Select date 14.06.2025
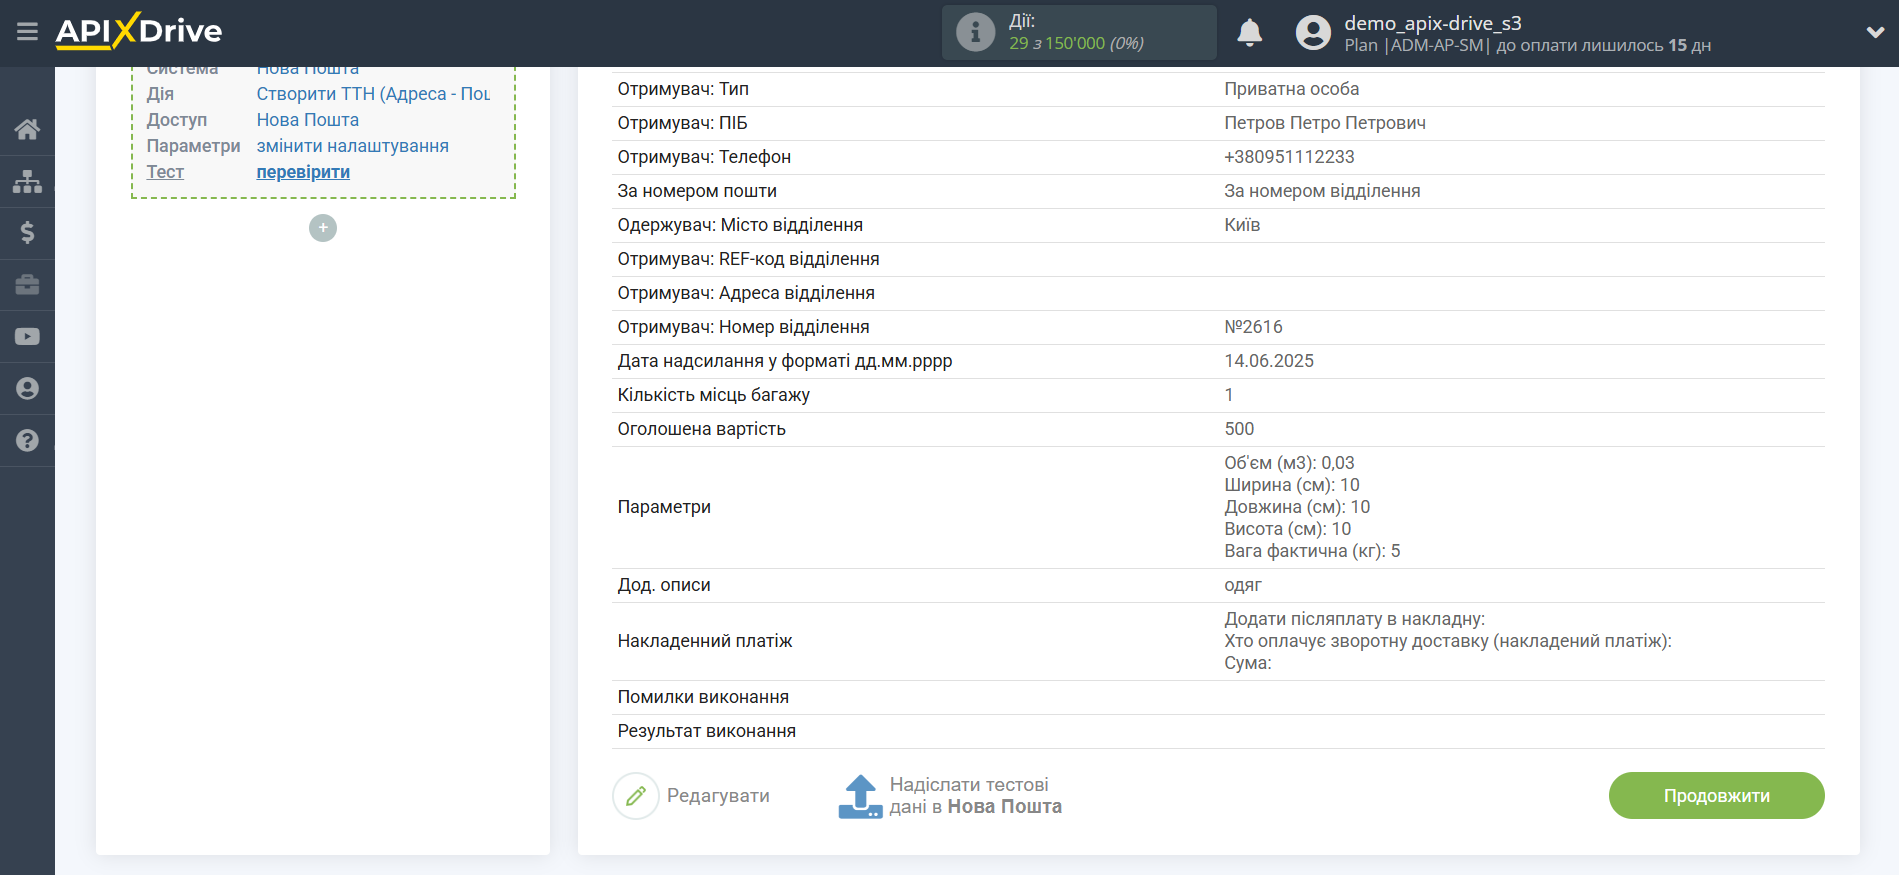 point(1269,361)
